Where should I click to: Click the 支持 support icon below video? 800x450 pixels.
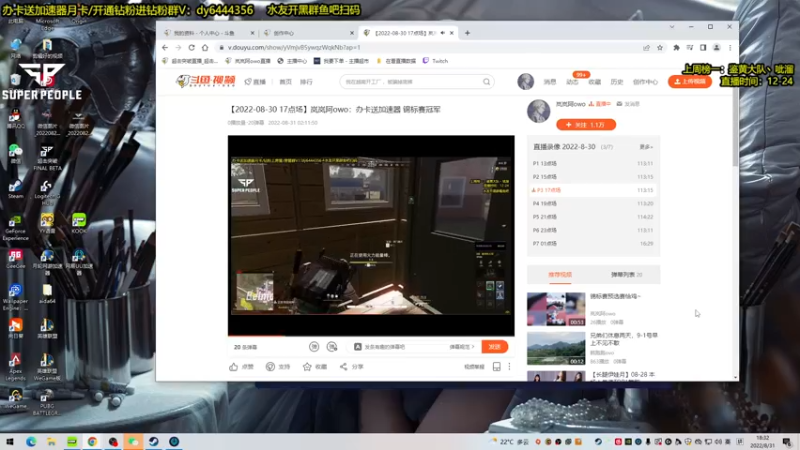point(270,366)
